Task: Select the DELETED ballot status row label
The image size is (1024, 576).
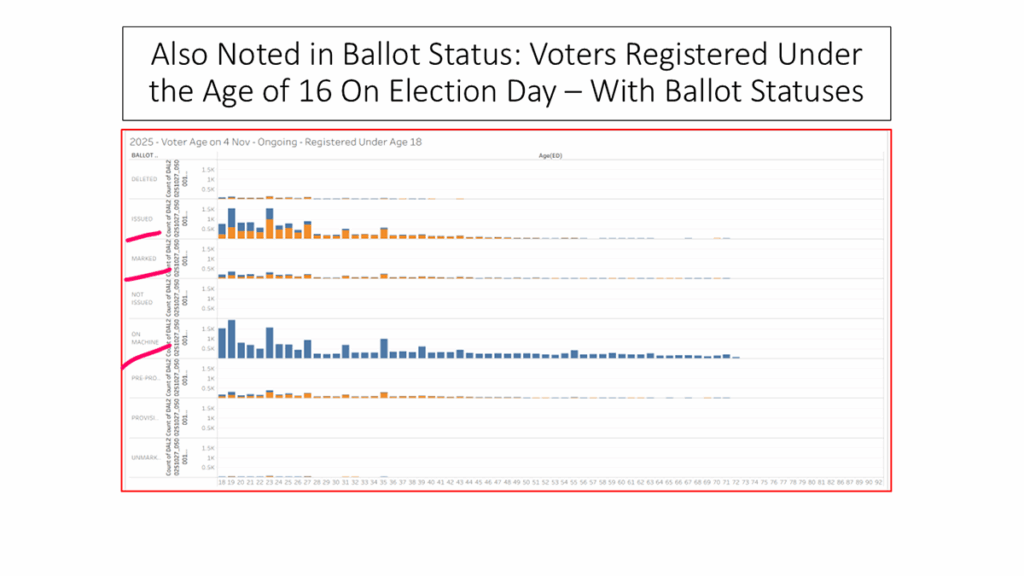Action: (x=143, y=179)
